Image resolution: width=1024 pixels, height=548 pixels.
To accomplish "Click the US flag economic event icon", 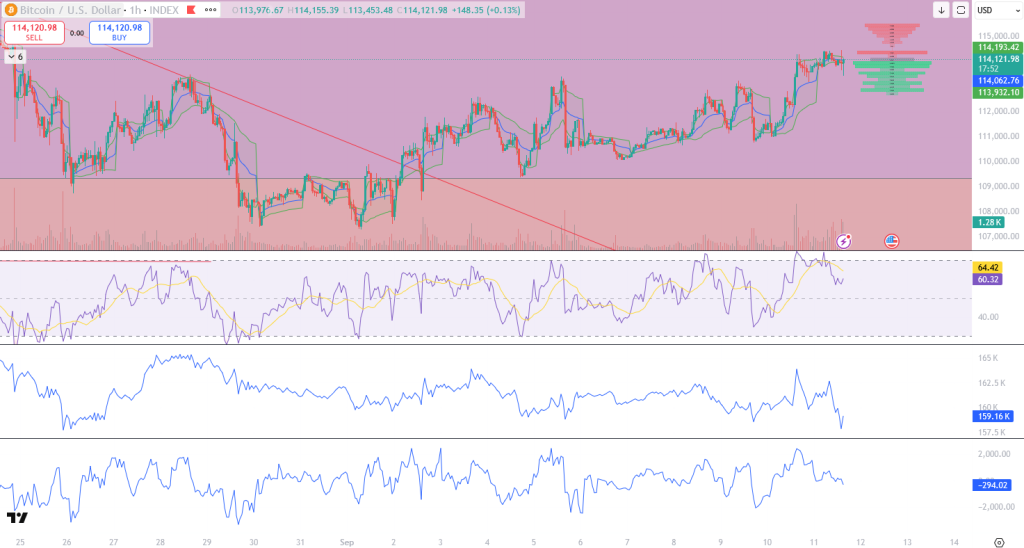I will click(891, 242).
